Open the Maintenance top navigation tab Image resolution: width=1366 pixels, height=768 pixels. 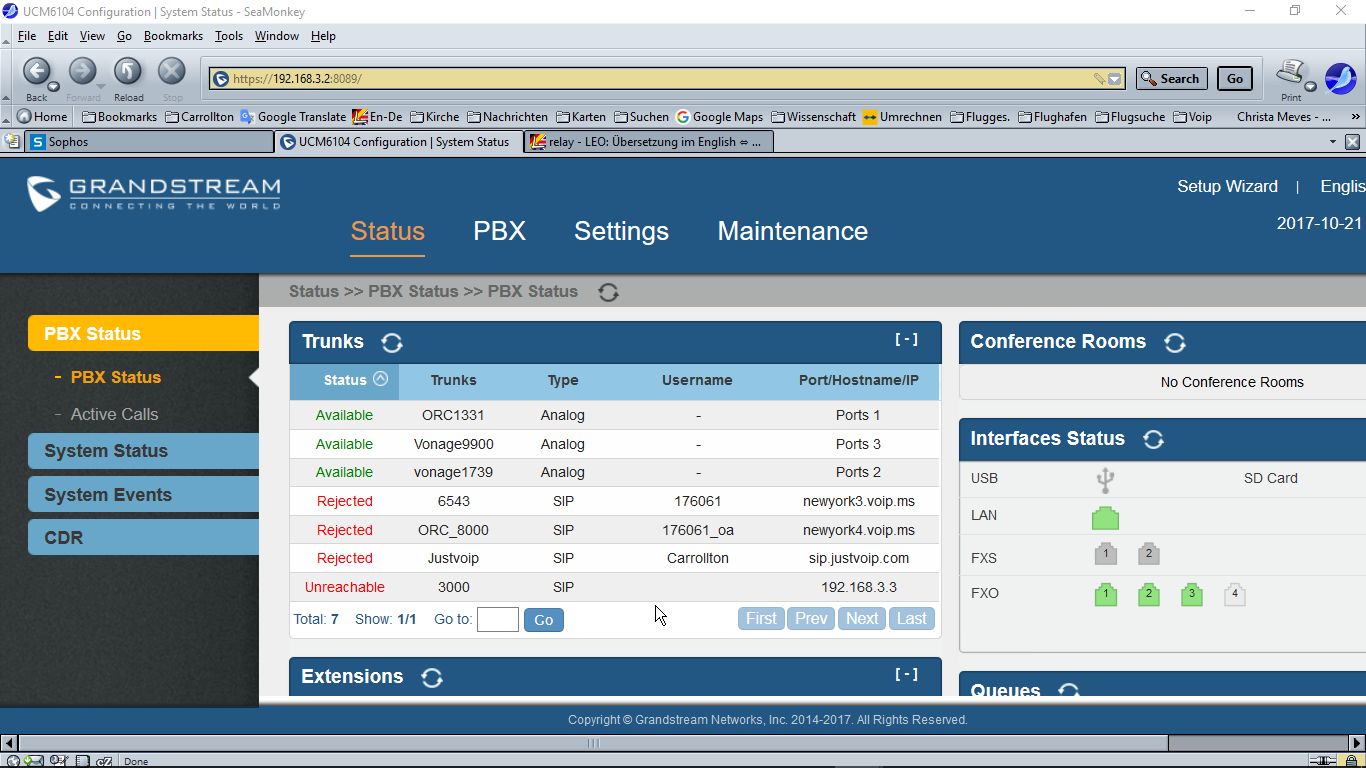point(792,231)
